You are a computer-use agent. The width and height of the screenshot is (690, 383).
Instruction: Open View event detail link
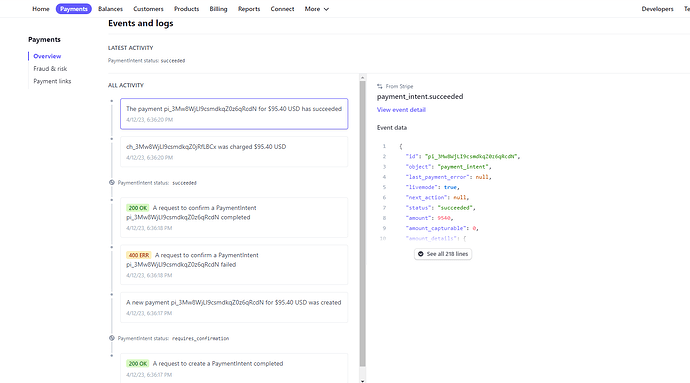click(401, 110)
